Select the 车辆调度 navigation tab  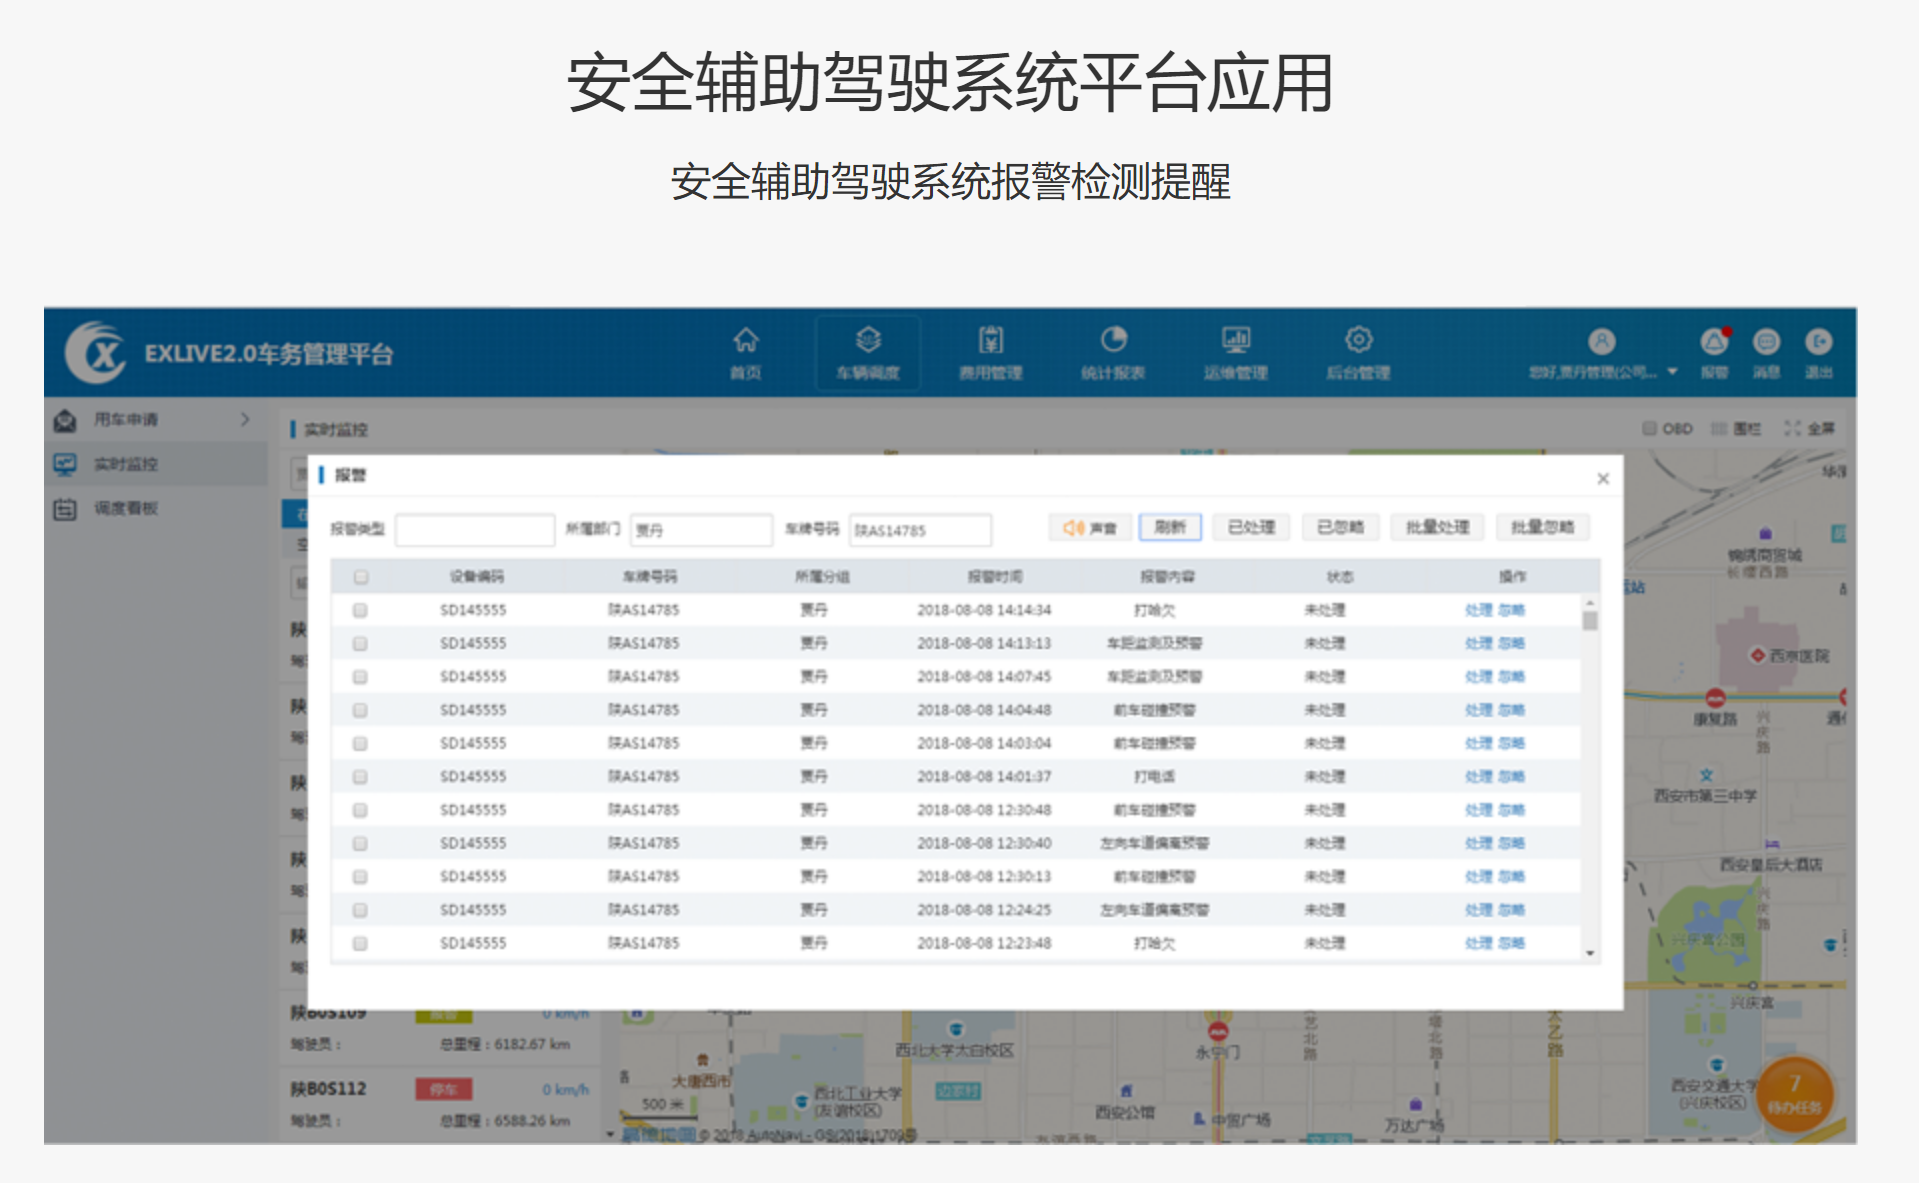[868, 353]
